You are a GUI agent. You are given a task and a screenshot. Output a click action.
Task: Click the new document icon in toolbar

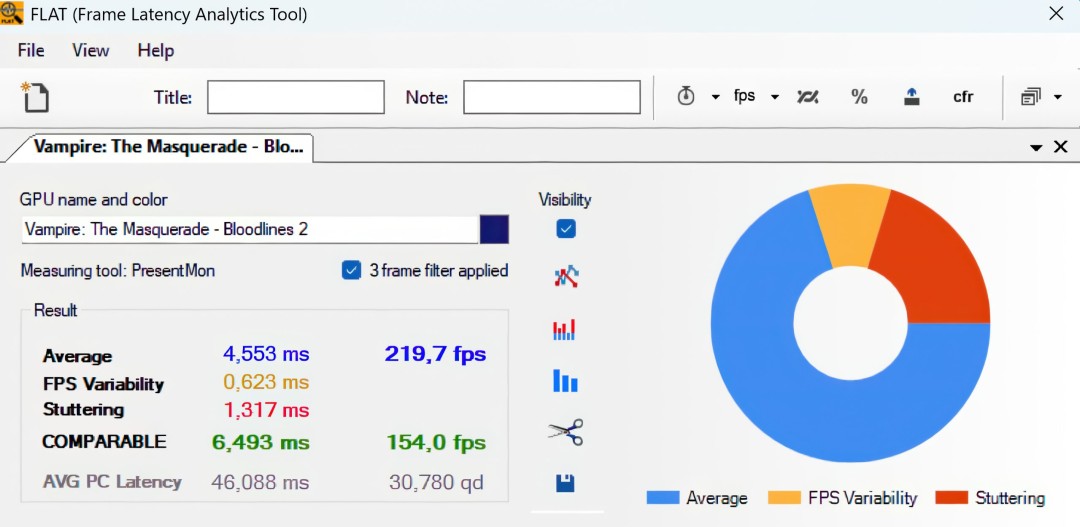[35, 97]
